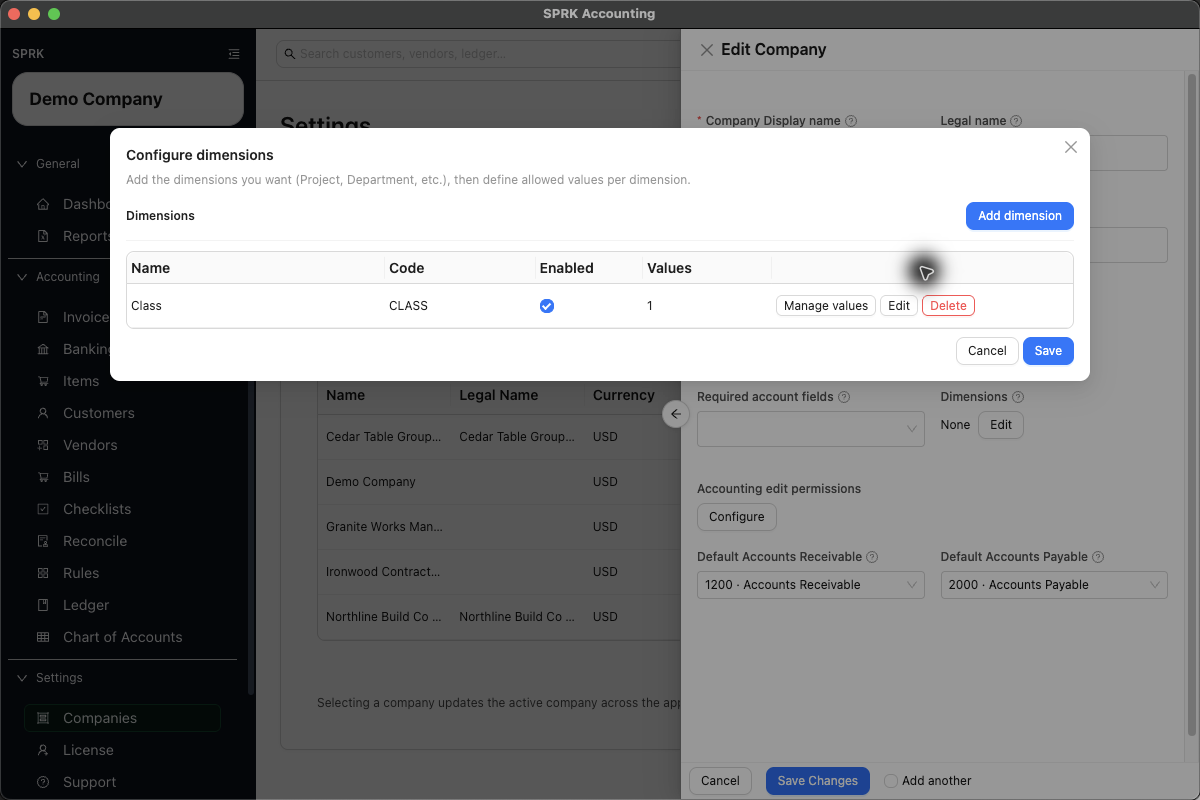1200x800 pixels.
Task: Click help icon next to Dimensions label
Action: tap(1018, 397)
